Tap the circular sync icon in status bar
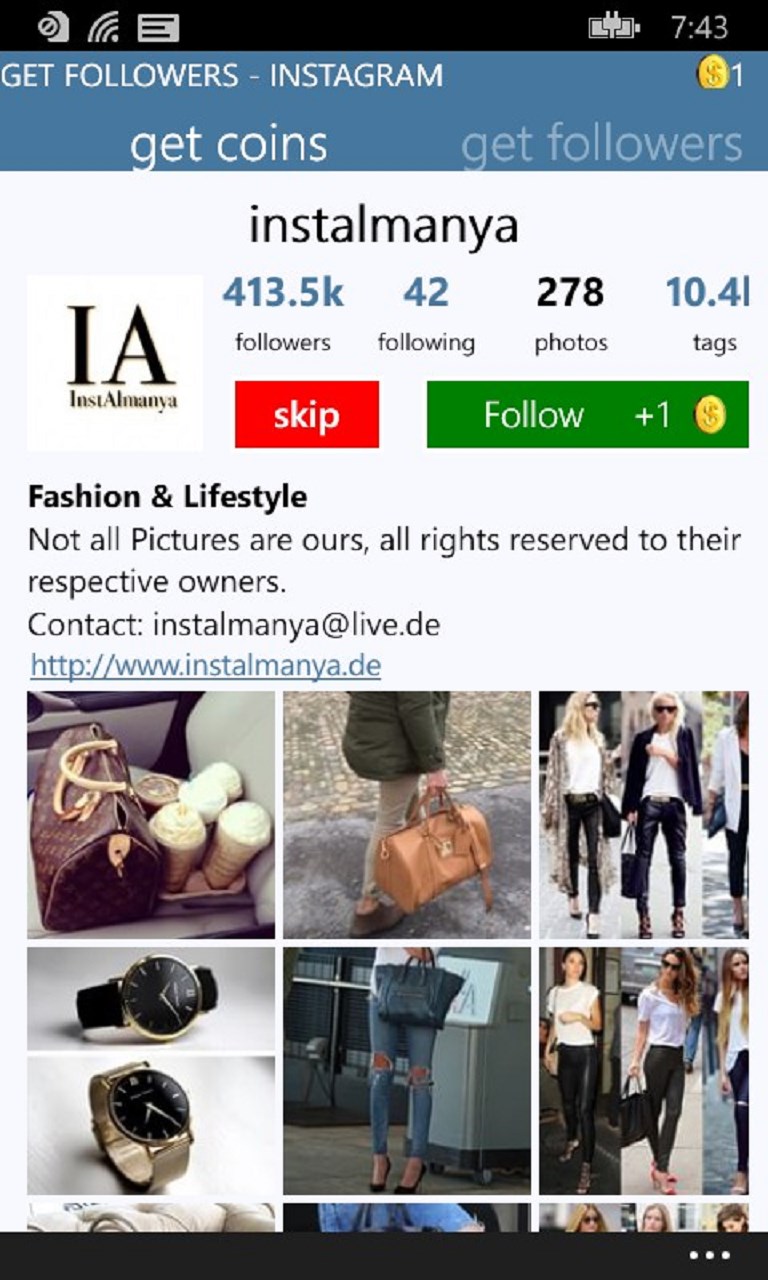 (x=54, y=27)
